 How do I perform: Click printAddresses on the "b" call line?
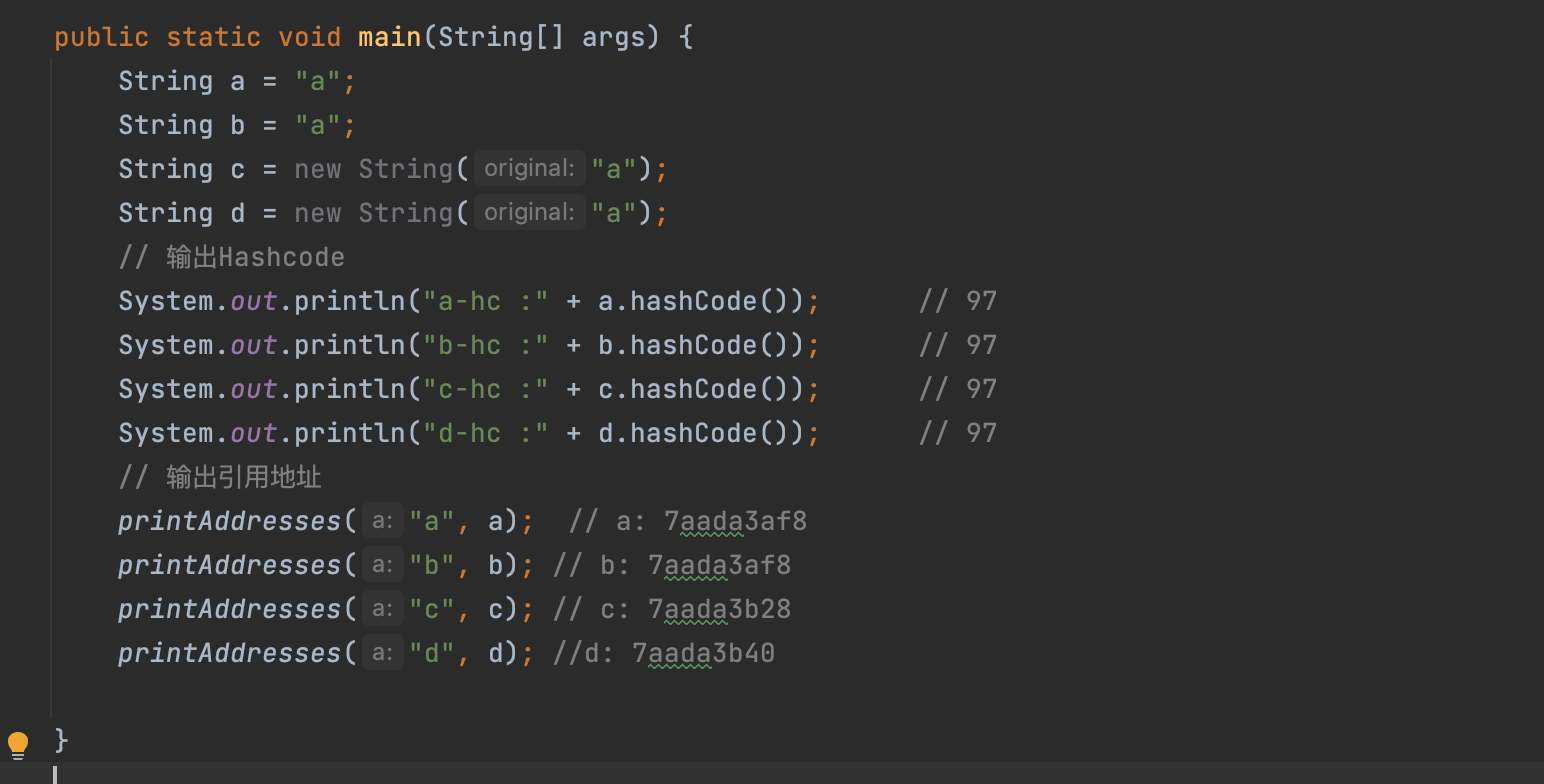230,565
